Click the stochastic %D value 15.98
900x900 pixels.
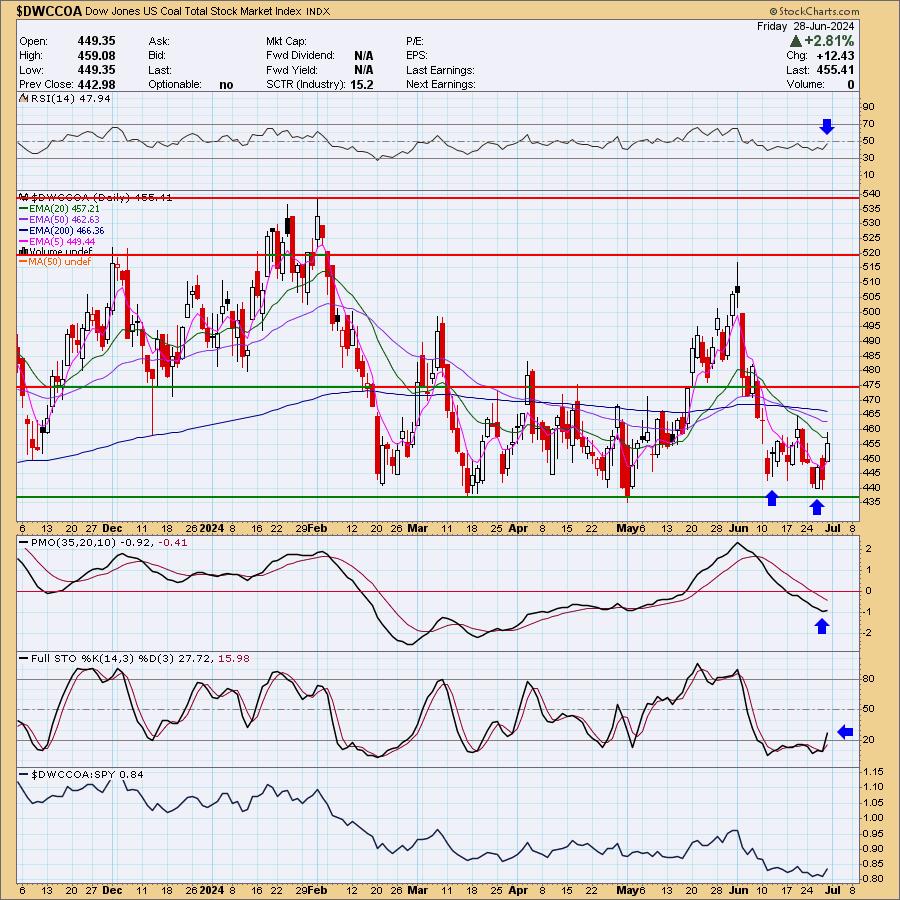[234, 658]
